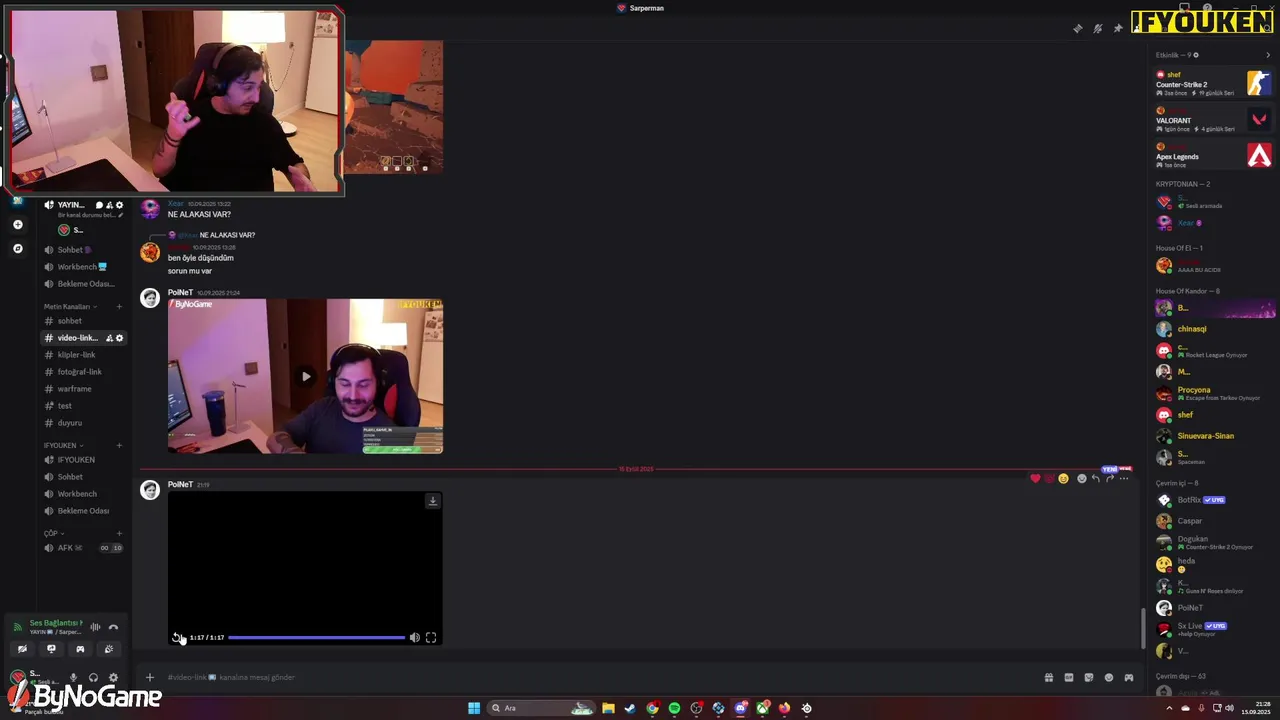Image resolution: width=1280 pixels, height=720 pixels.
Task: Open add reaction picker on message
Action: coord(1081,479)
